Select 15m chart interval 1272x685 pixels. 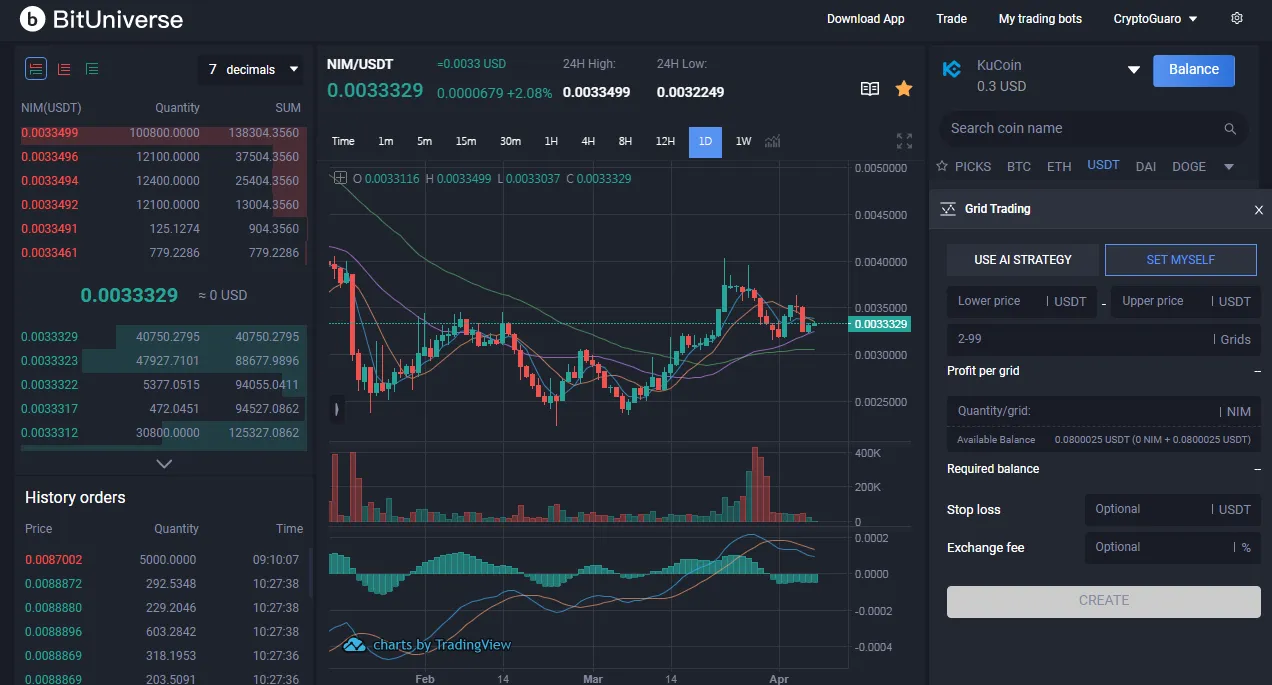(465, 141)
